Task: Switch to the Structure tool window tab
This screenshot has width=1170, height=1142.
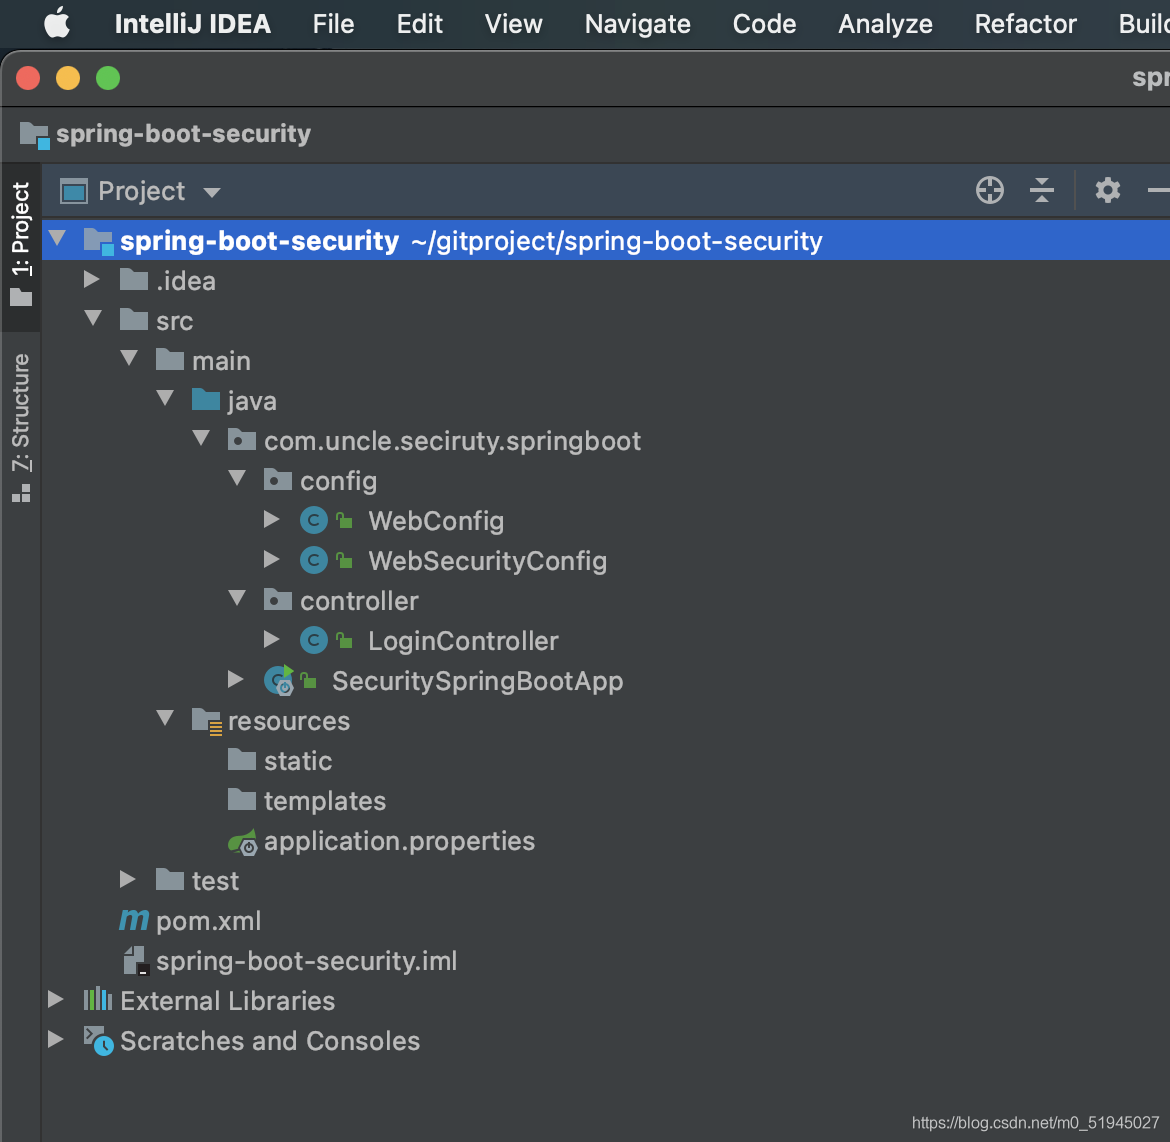Action: click(21, 428)
